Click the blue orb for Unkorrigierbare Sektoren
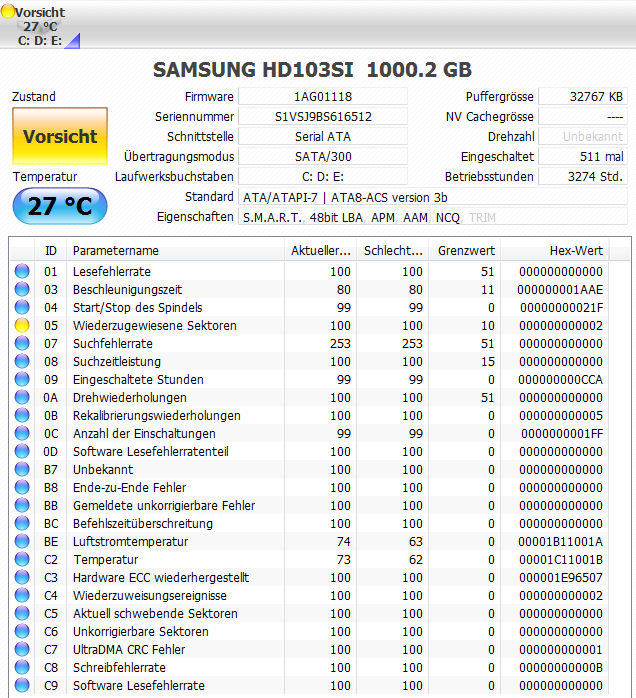 pyautogui.click(x=22, y=631)
